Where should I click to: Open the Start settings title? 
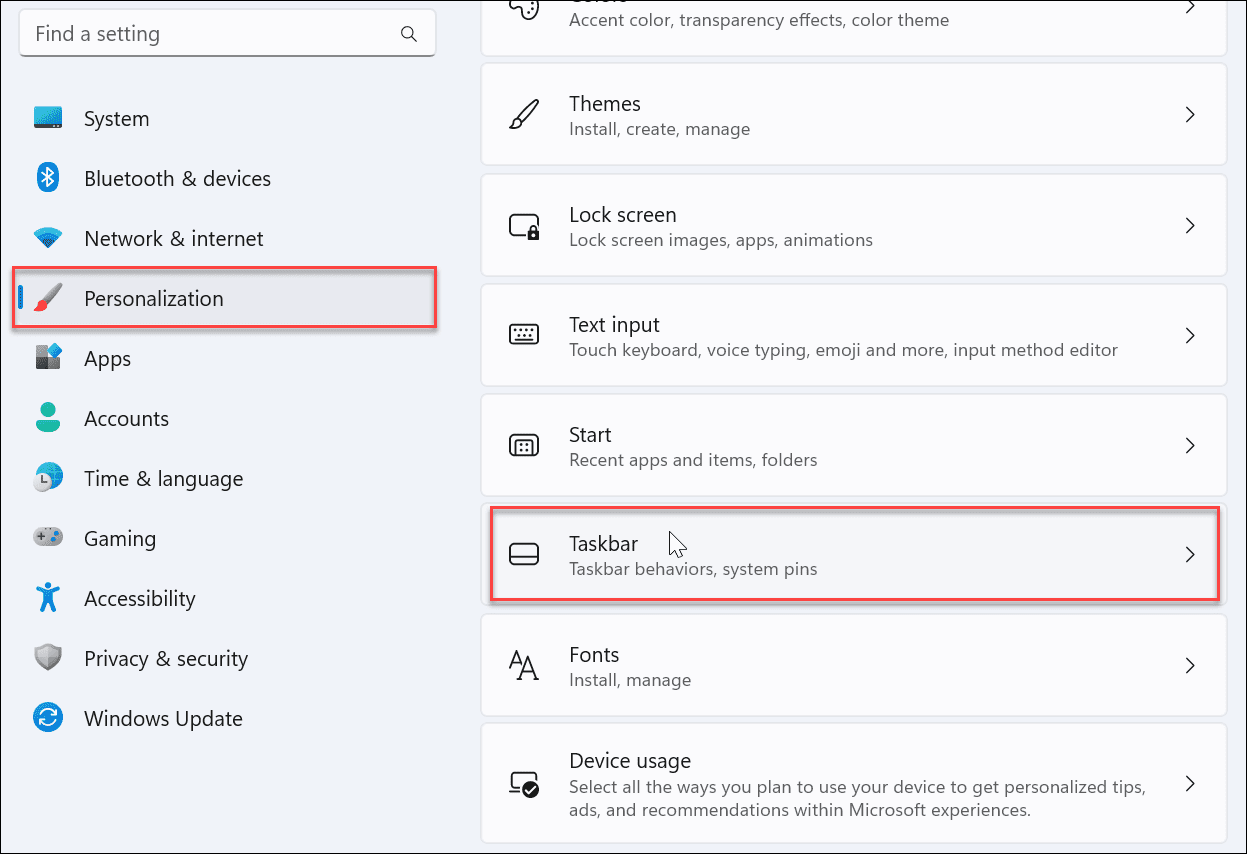(590, 435)
